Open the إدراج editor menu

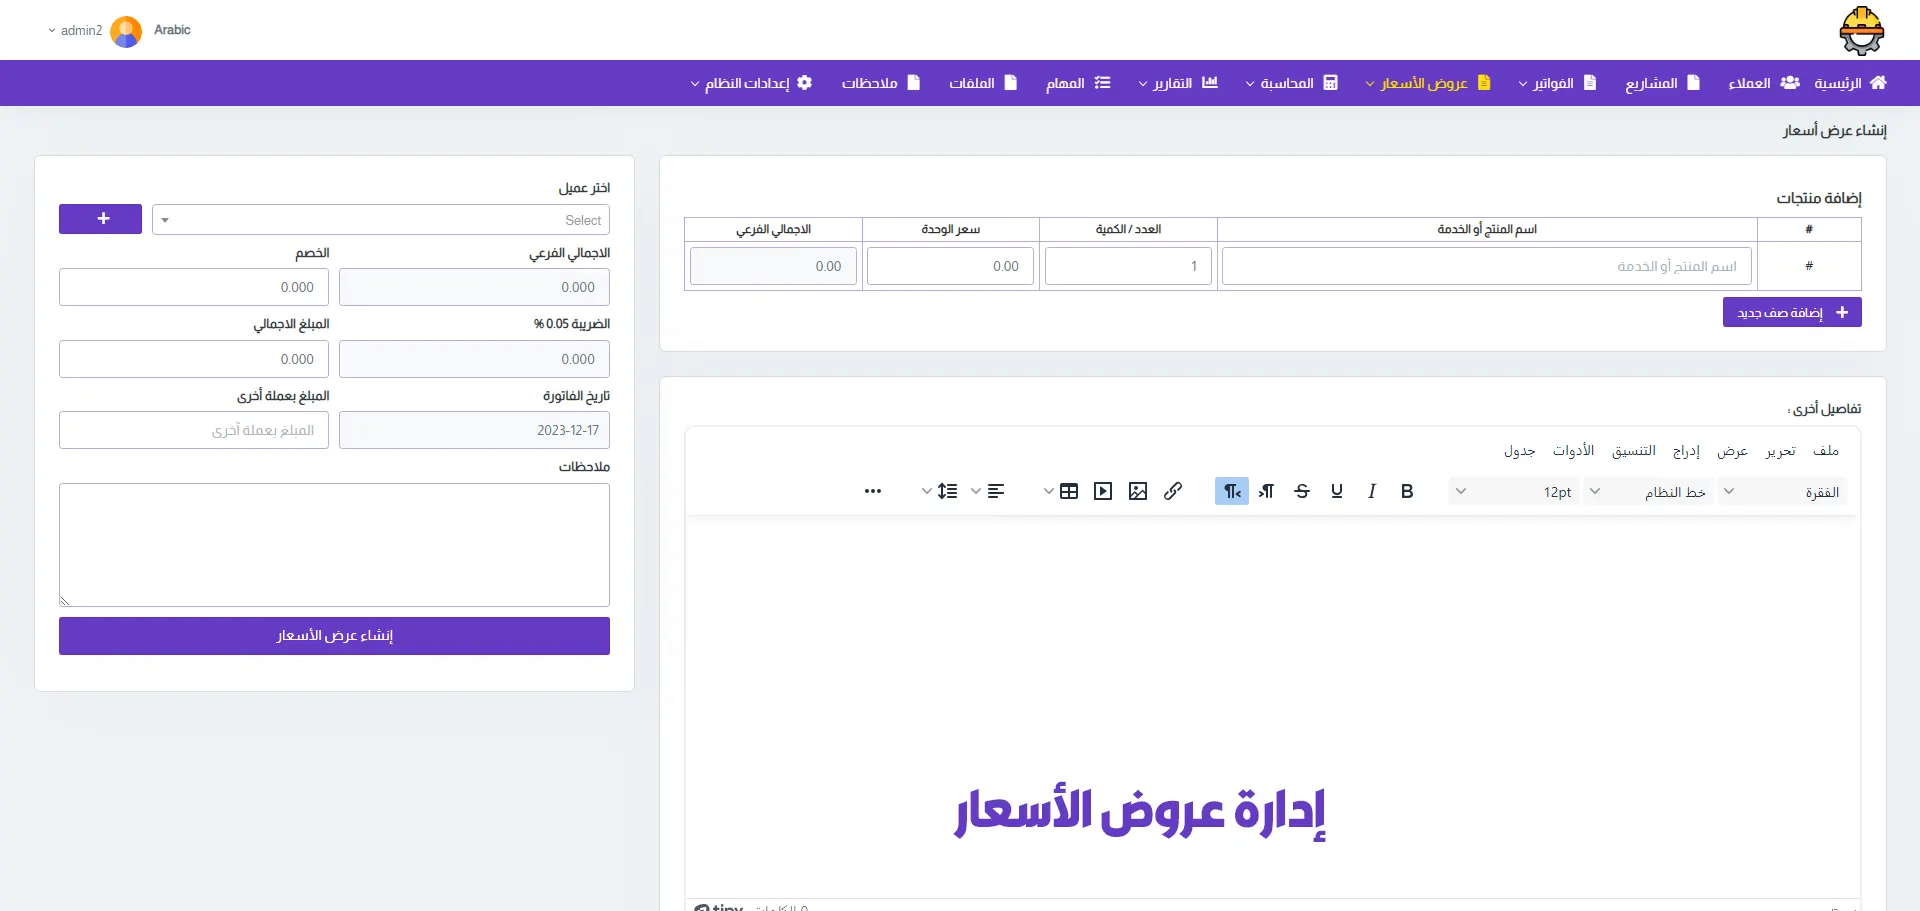1686,451
